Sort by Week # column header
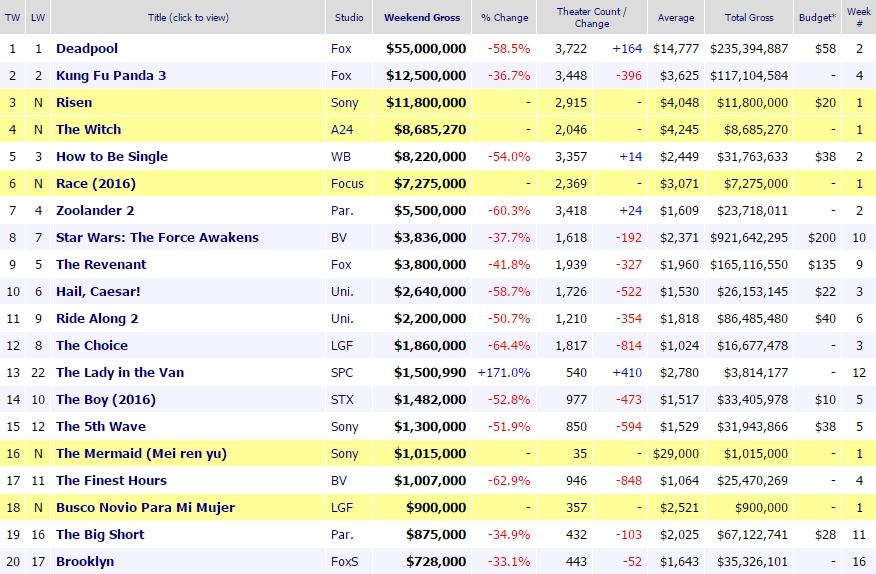Screen dimensions: 876x574 click(859, 17)
